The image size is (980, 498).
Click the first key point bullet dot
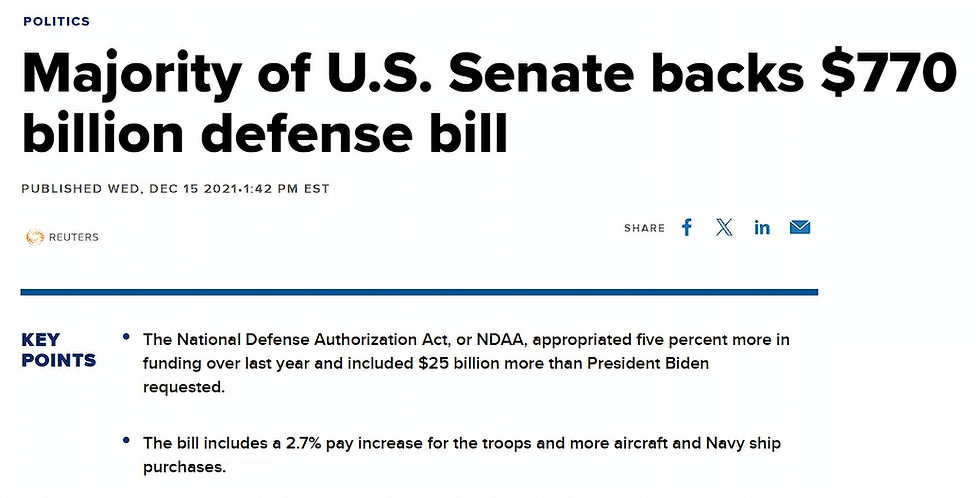pos(126,337)
